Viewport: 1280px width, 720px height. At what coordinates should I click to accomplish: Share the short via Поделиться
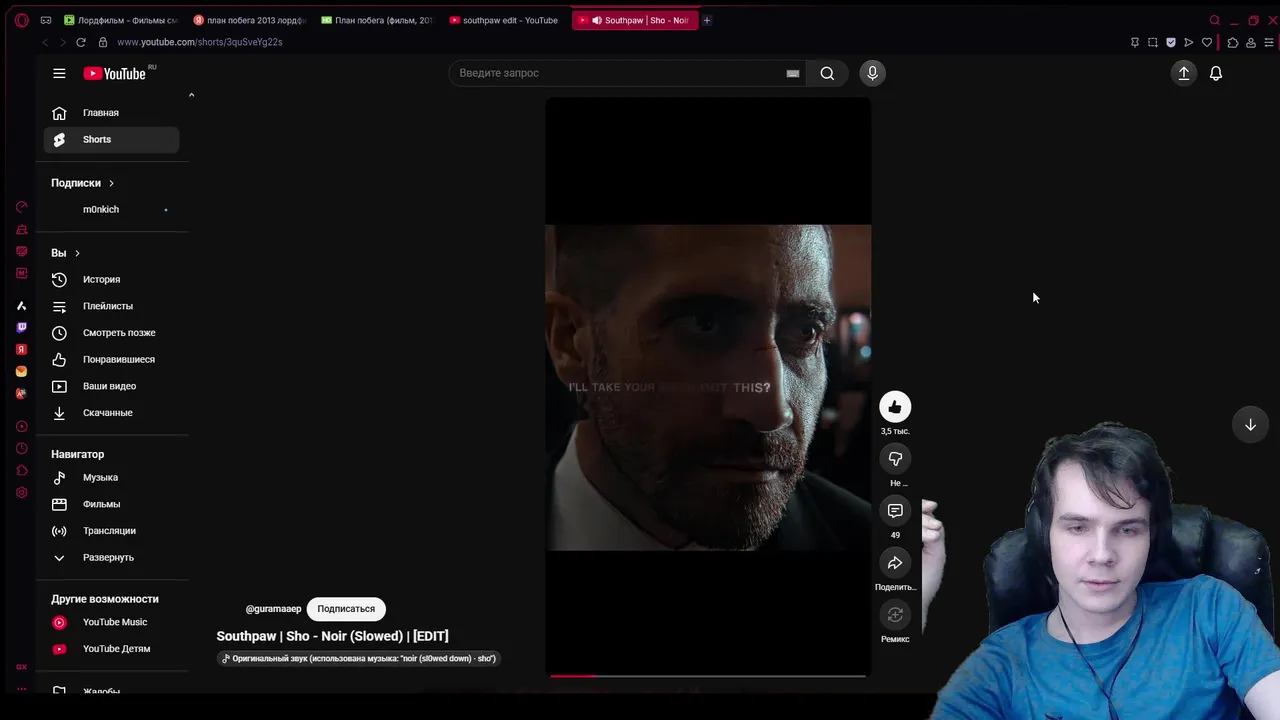(895, 563)
